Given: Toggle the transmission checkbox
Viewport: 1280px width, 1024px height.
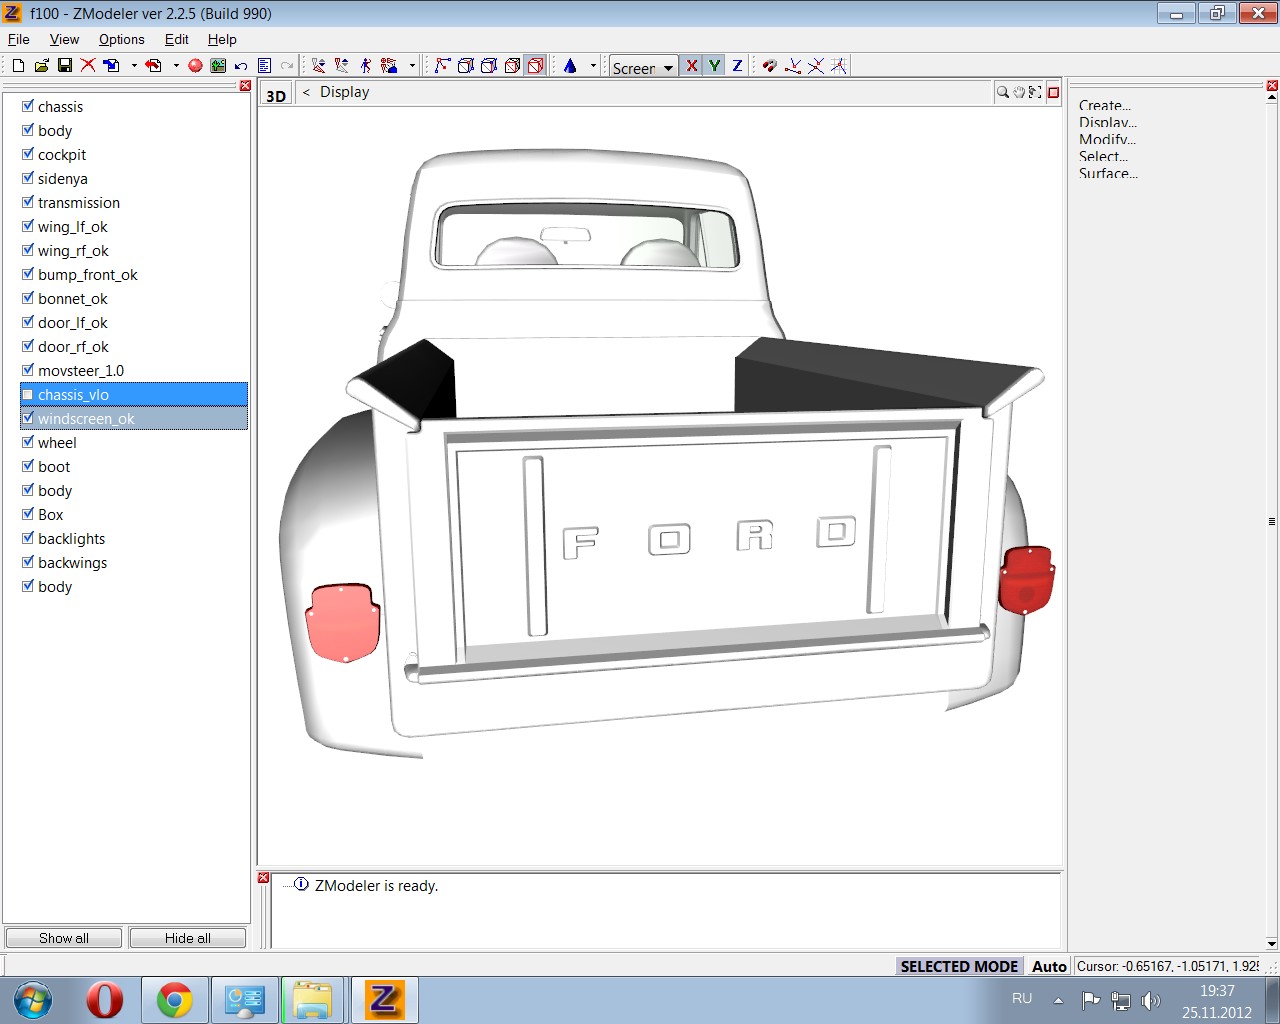Looking at the screenshot, I should [x=28, y=202].
